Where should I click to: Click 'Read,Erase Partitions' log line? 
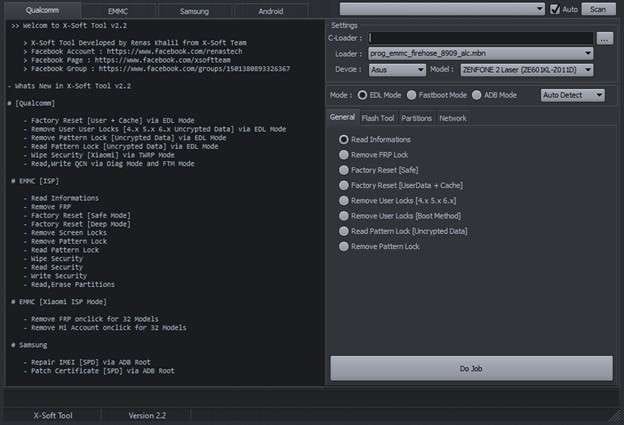tap(69, 285)
